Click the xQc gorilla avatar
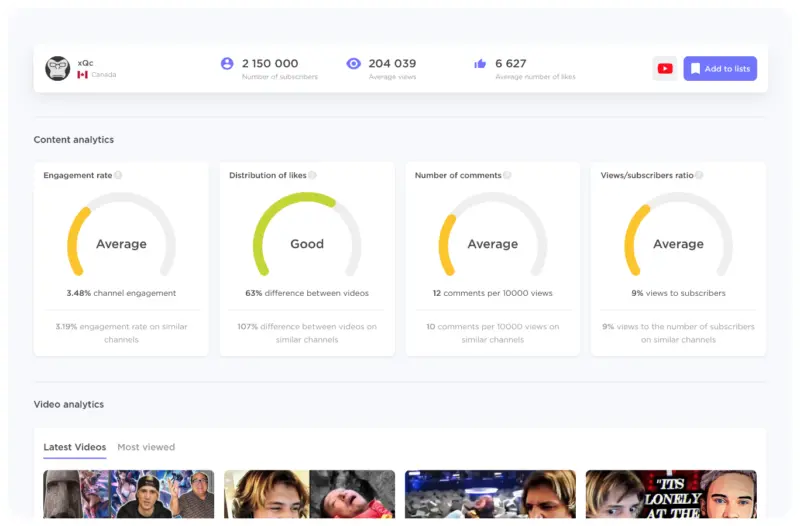 (58, 69)
